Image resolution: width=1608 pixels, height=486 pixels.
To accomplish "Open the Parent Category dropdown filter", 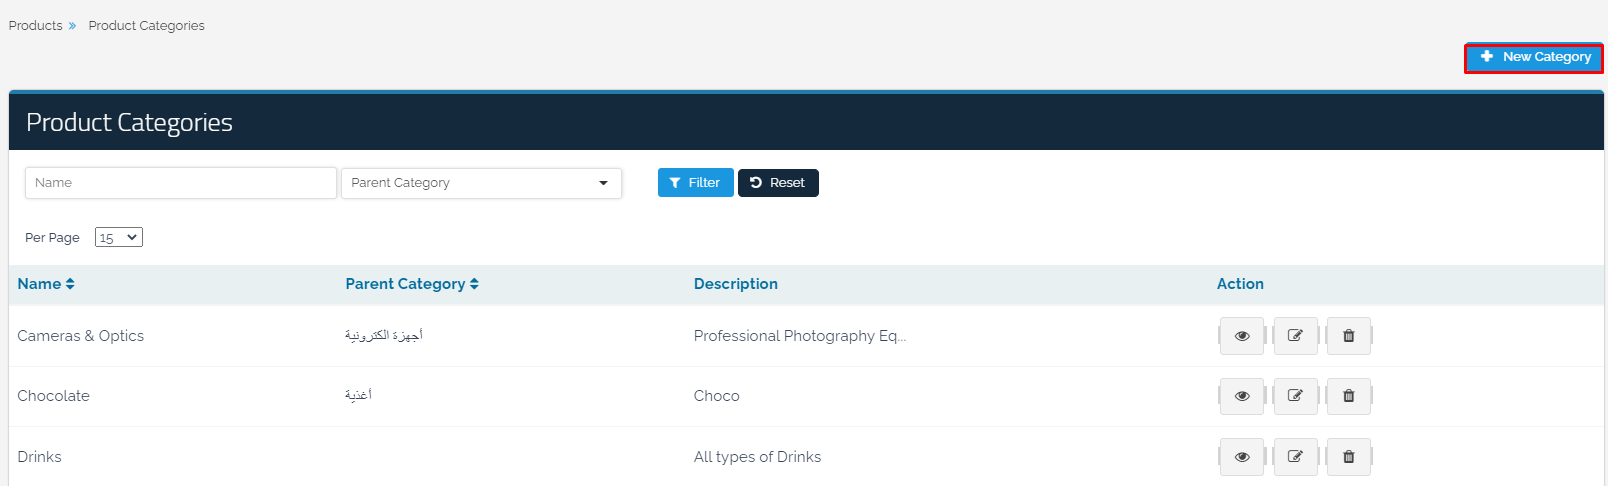I will tap(481, 183).
